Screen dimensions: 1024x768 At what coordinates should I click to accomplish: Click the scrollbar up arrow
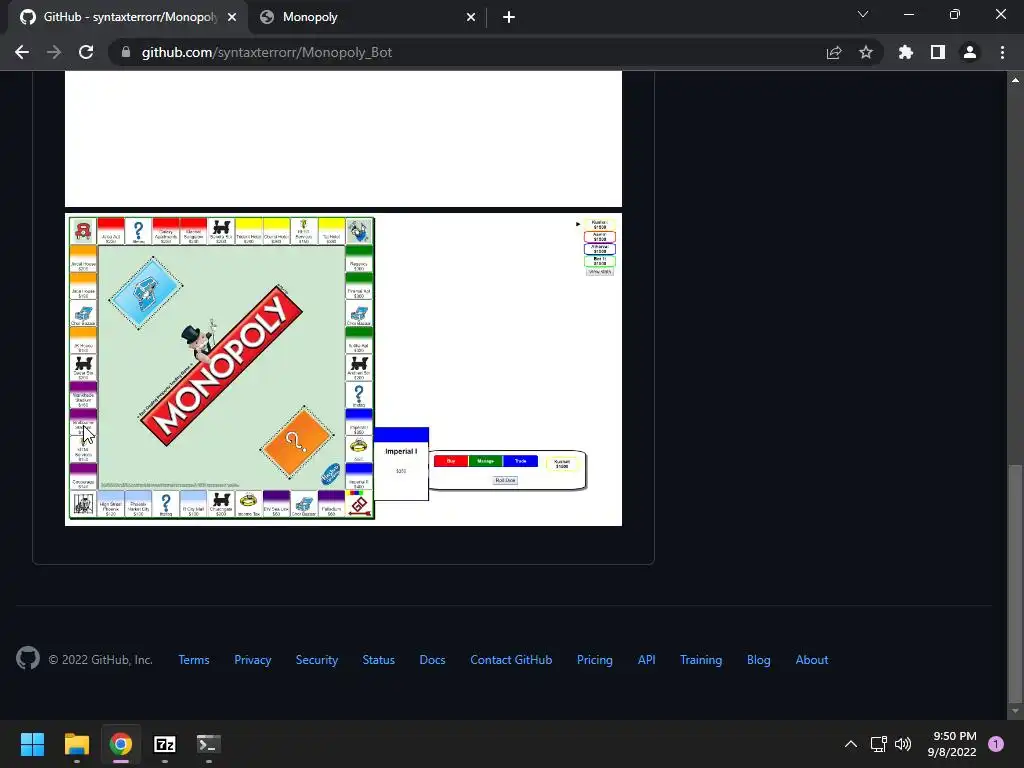pyautogui.click(x=1015, y=80)
